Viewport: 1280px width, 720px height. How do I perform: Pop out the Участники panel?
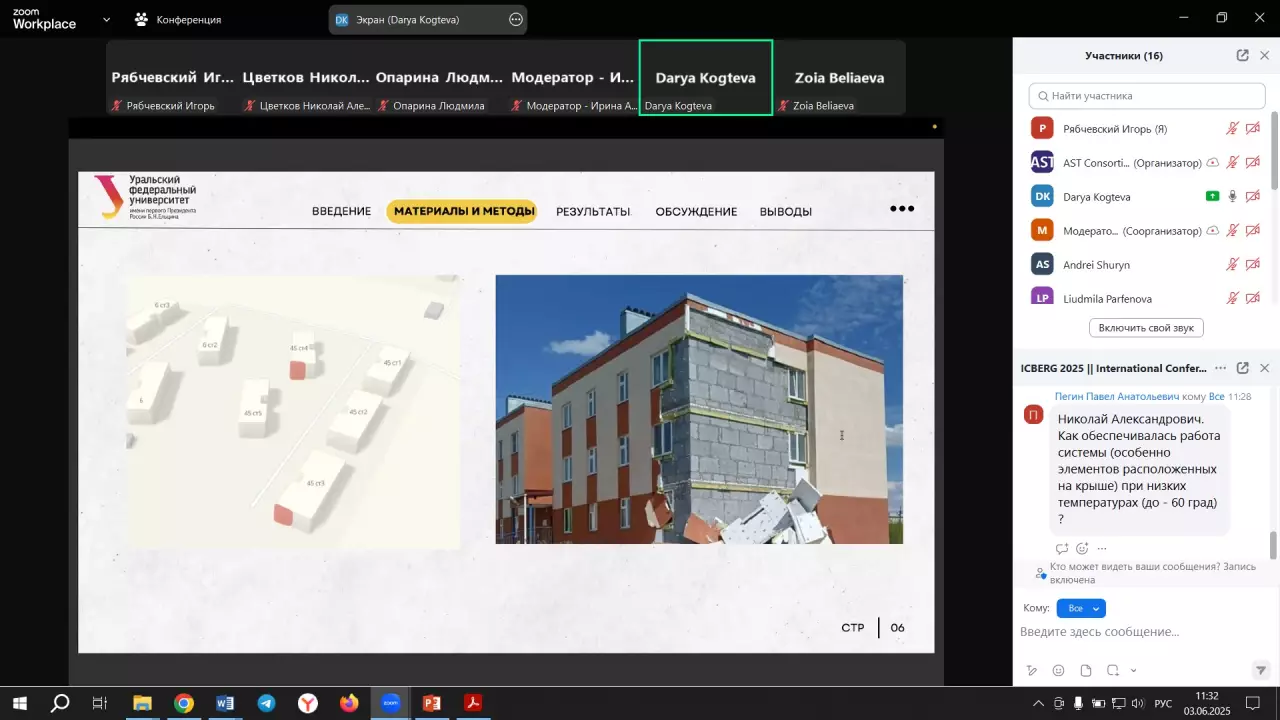tap(1242, 56)
